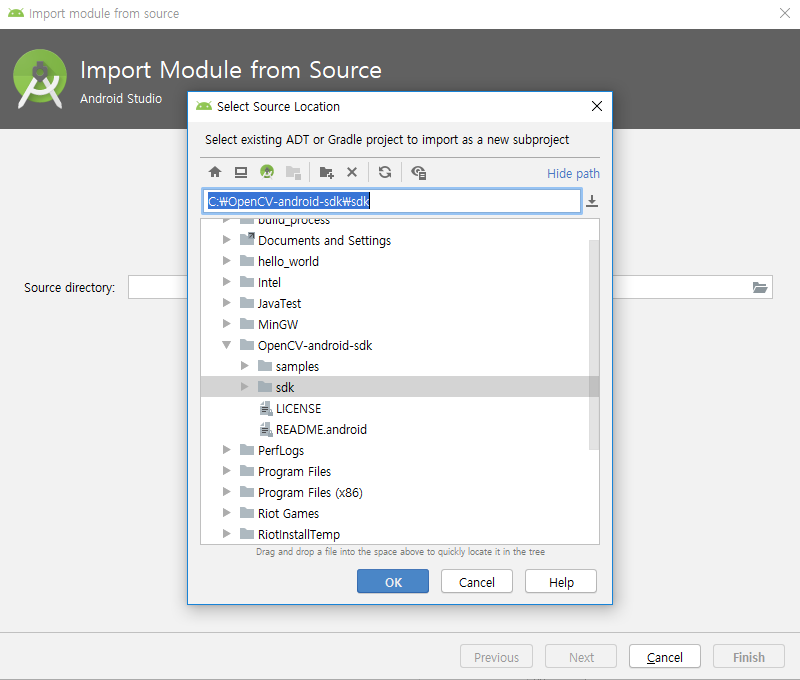This screenshot has width=800, height=680.
Task: Open the path history download arrow
Action: tap(592, 201)
